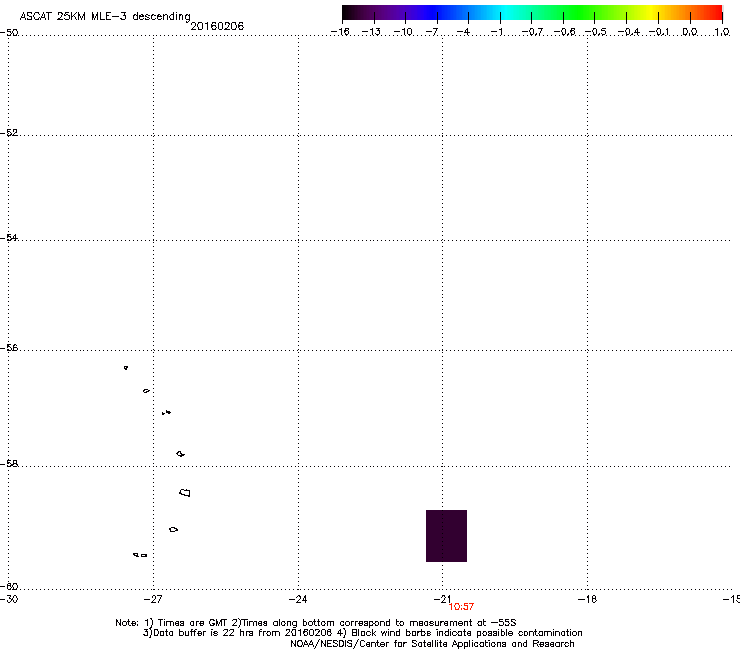
Task: Click the northernmost small island outline
Action: coord(126,368)
